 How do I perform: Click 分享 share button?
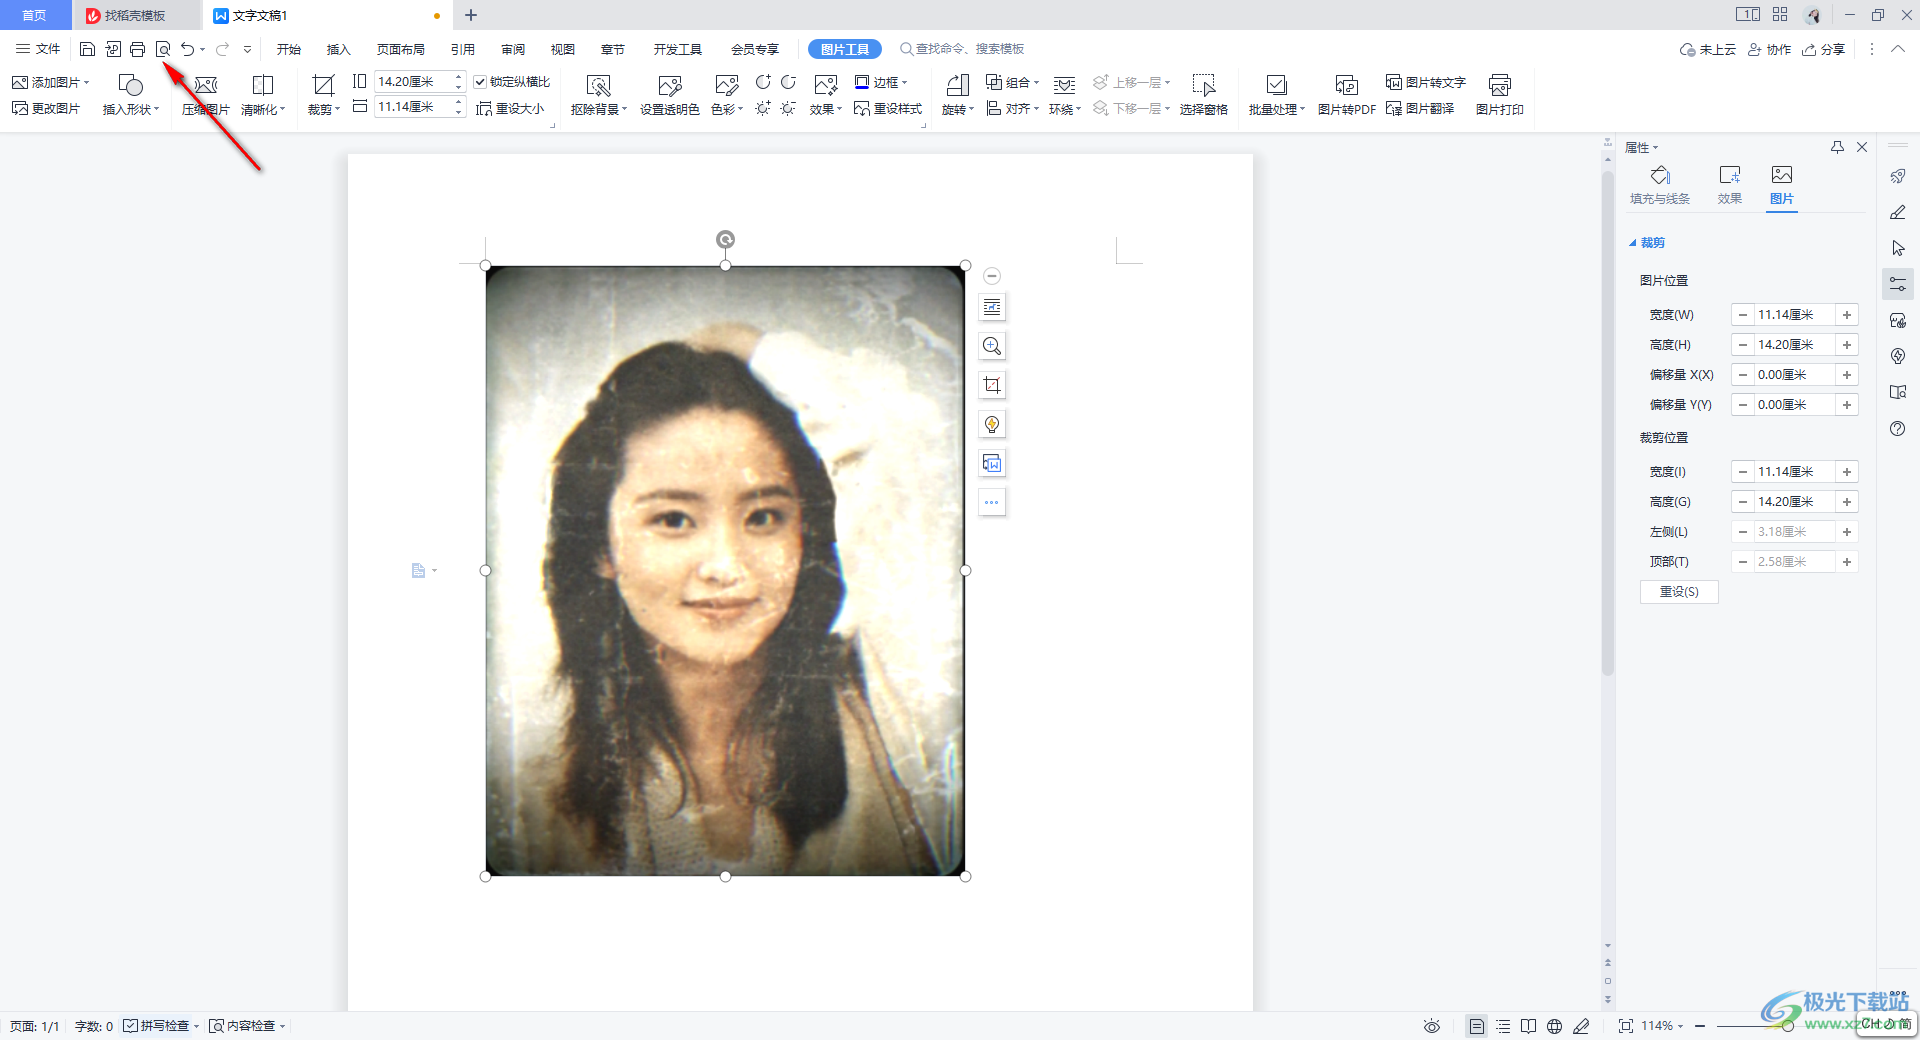(x=1824, y=49)
